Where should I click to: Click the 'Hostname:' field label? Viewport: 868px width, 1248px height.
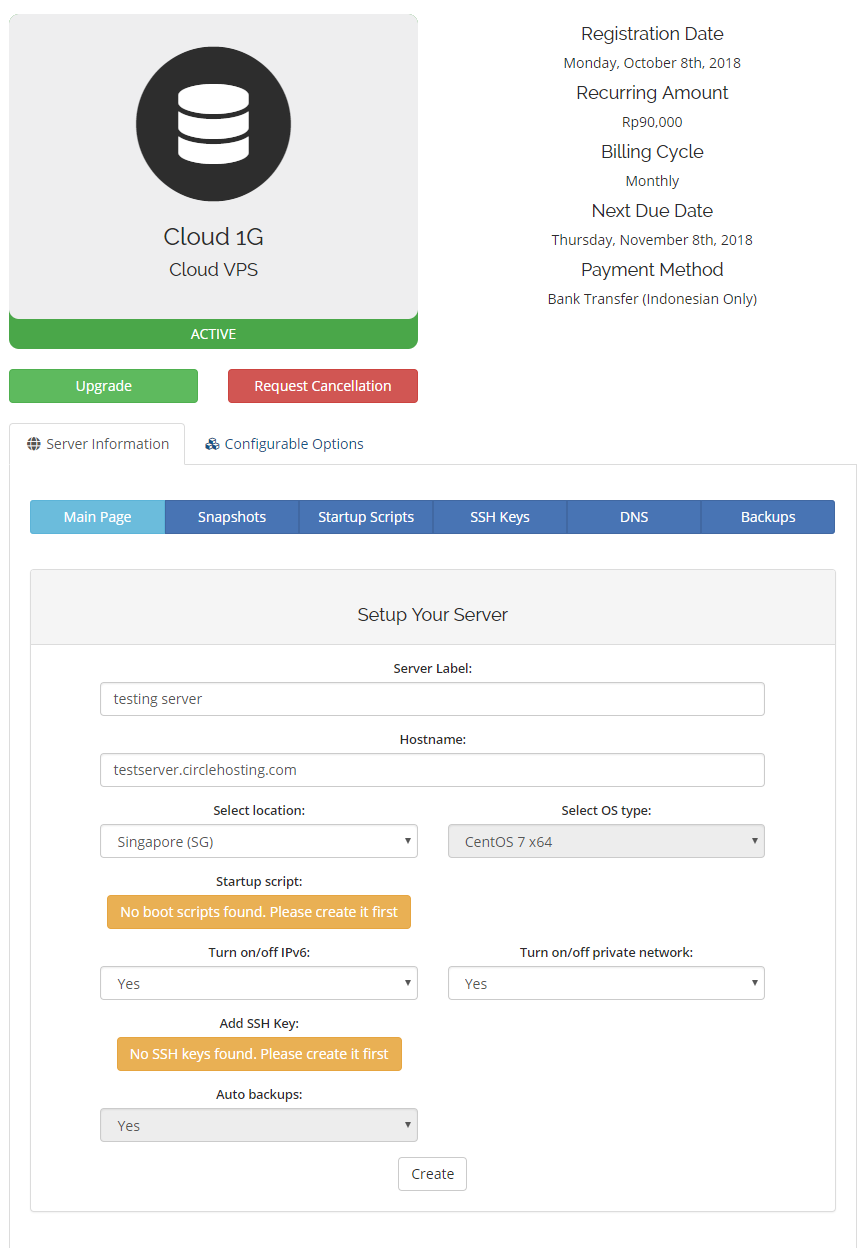click(433, 739)
